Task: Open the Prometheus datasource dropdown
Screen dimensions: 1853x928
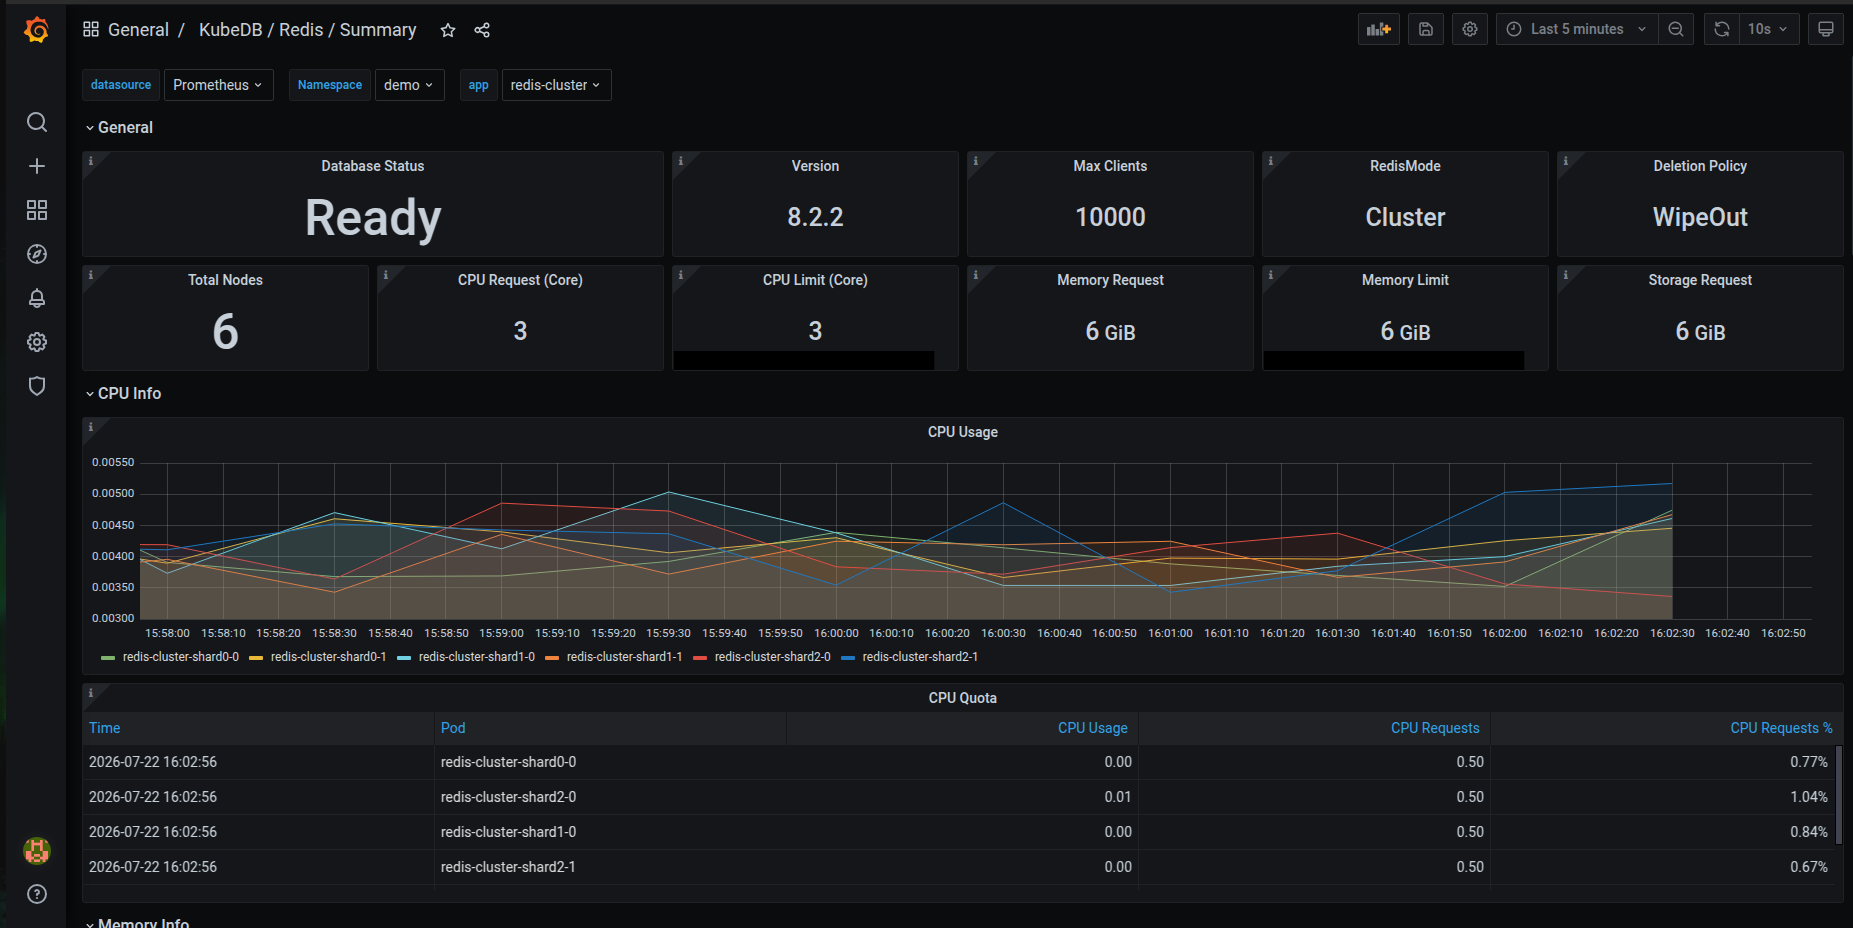Action: coord(218,85)
